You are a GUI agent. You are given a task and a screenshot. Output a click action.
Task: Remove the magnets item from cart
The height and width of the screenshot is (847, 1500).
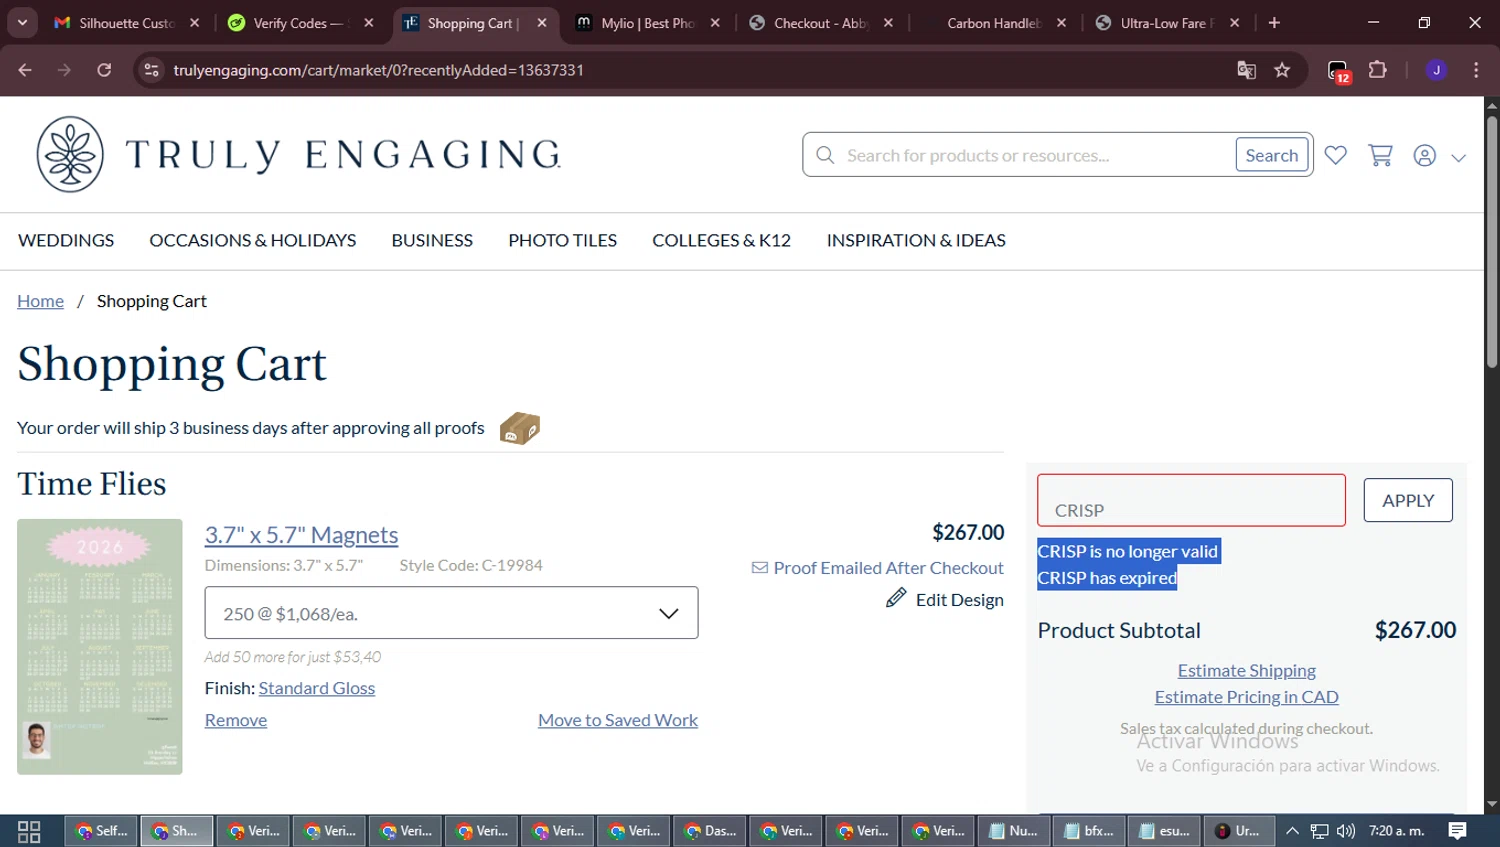click(x=236, y=720)
